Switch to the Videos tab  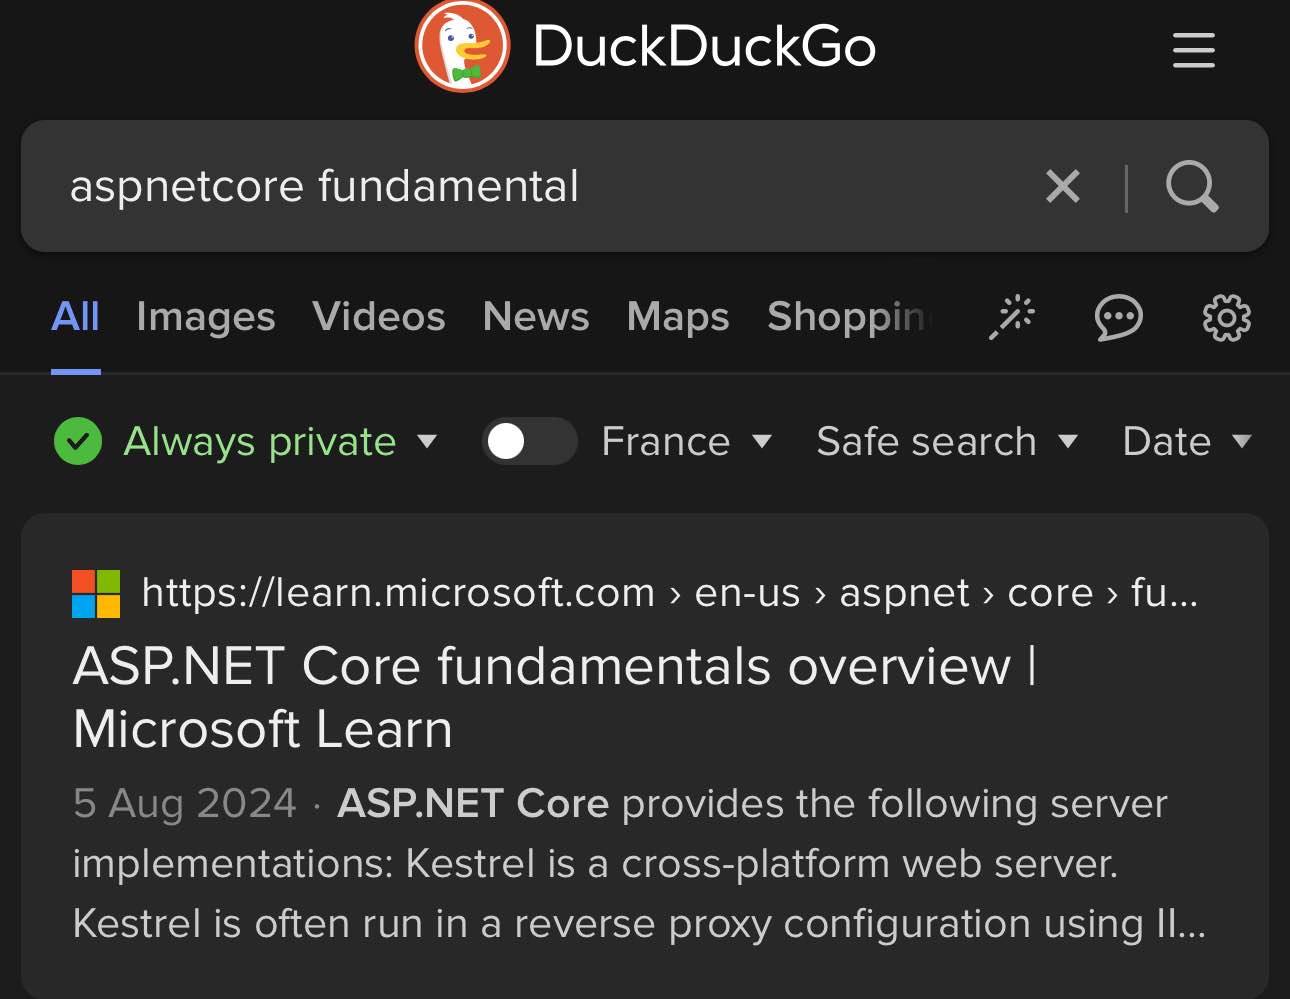(378, 317)
